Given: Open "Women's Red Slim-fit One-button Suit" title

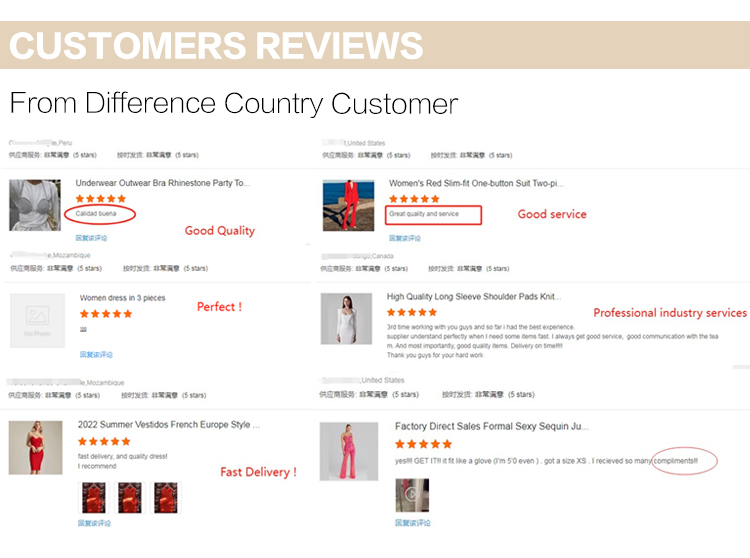Looking at the screenshot, I should point(476,183).
